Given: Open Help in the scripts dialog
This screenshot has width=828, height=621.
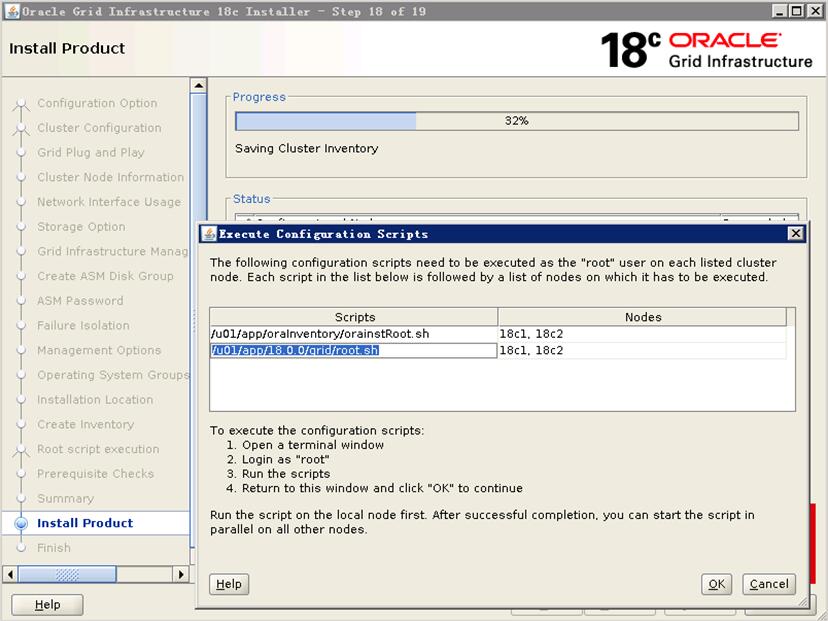Looking at the screenshot, I should tap(229, 584).
